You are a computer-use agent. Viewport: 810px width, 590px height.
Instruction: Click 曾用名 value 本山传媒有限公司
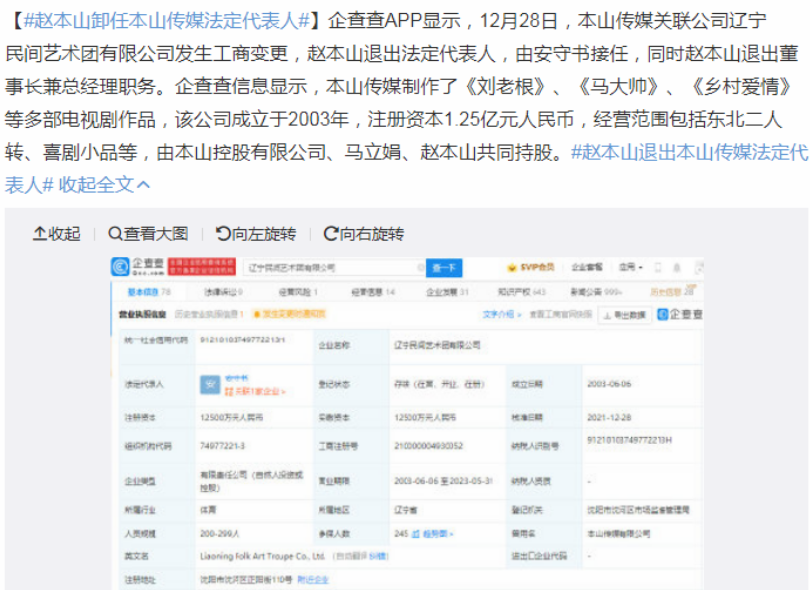pos(618,533)
